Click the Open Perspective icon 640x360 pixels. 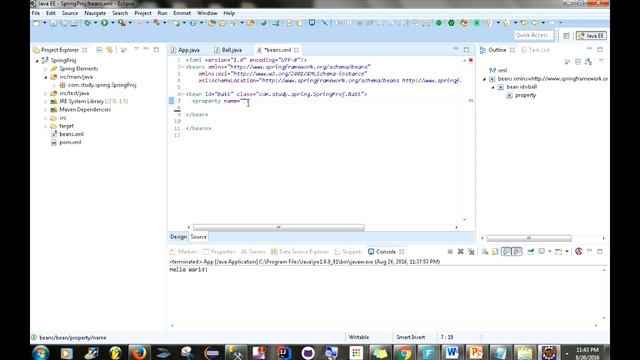(566, 36)
